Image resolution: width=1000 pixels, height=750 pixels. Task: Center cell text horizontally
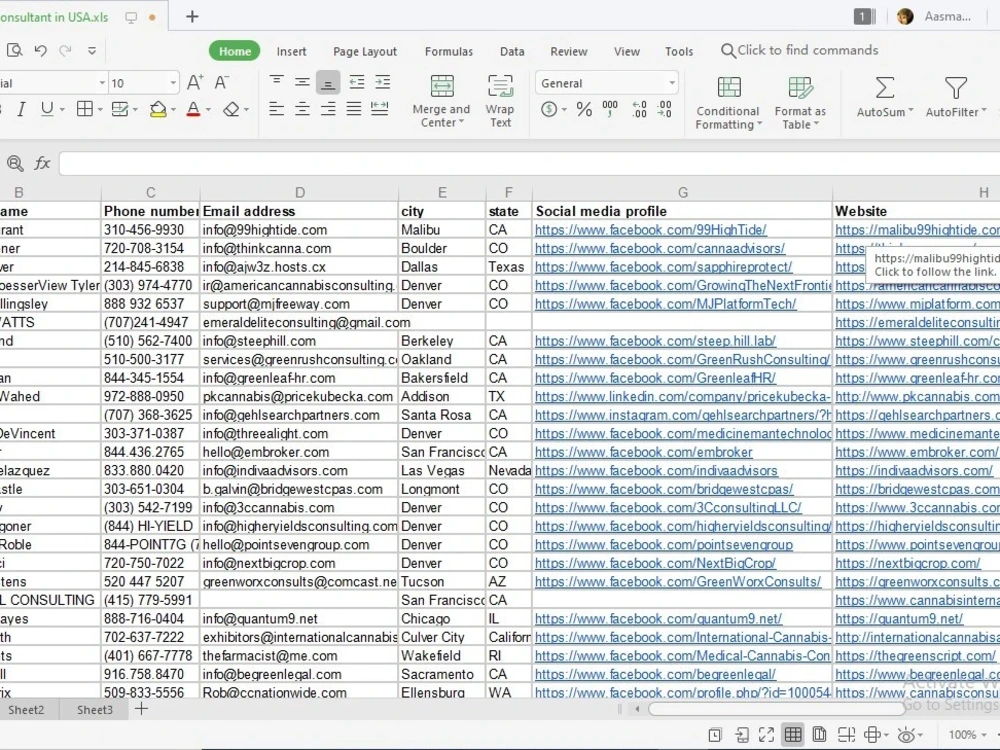coord(302,109)
